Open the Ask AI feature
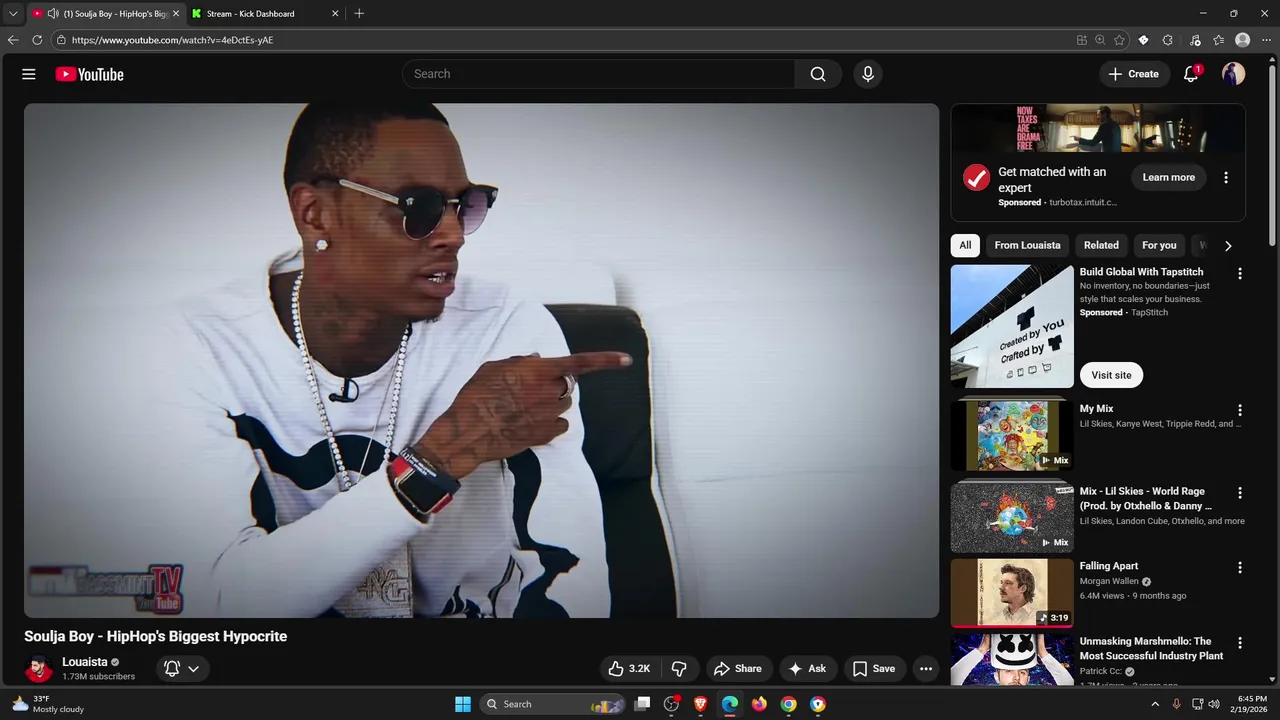This screenshot has width=1280, height=720. pyautogui.click(x=807, y=669)
